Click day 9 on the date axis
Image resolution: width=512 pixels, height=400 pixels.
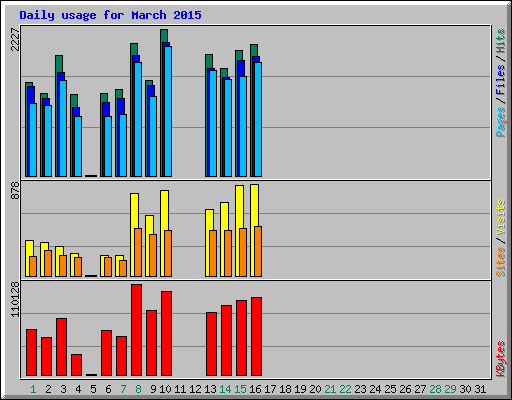click(x=153, y=389)
